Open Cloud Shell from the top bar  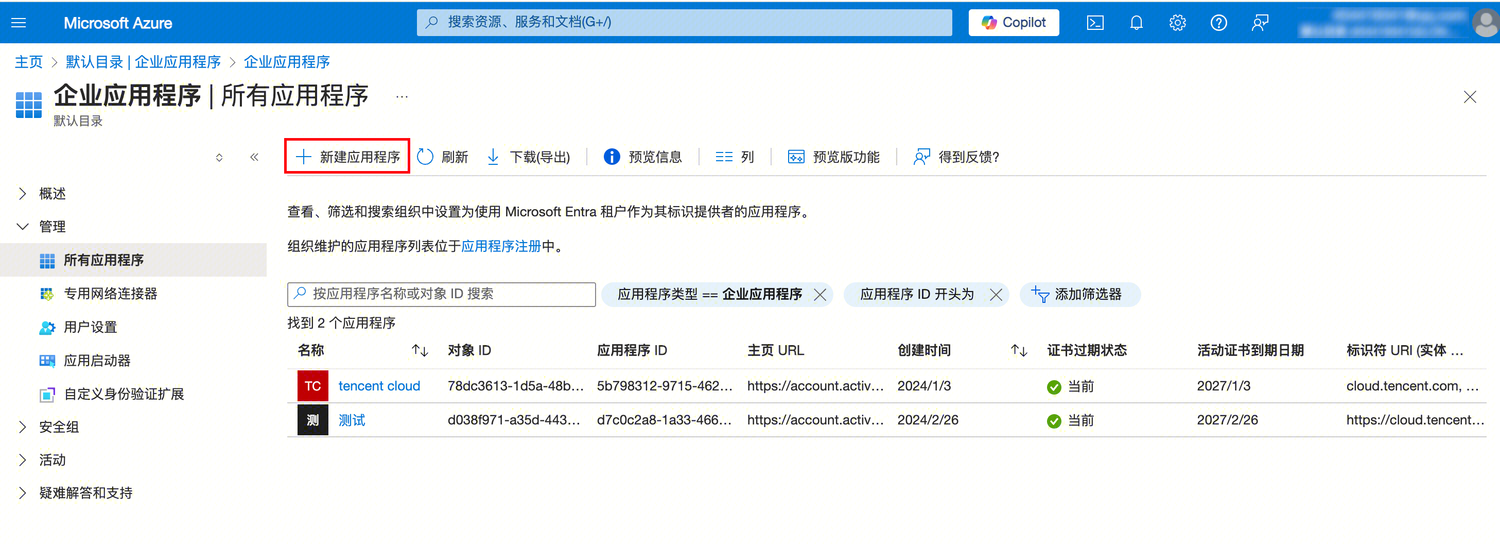1095,22
